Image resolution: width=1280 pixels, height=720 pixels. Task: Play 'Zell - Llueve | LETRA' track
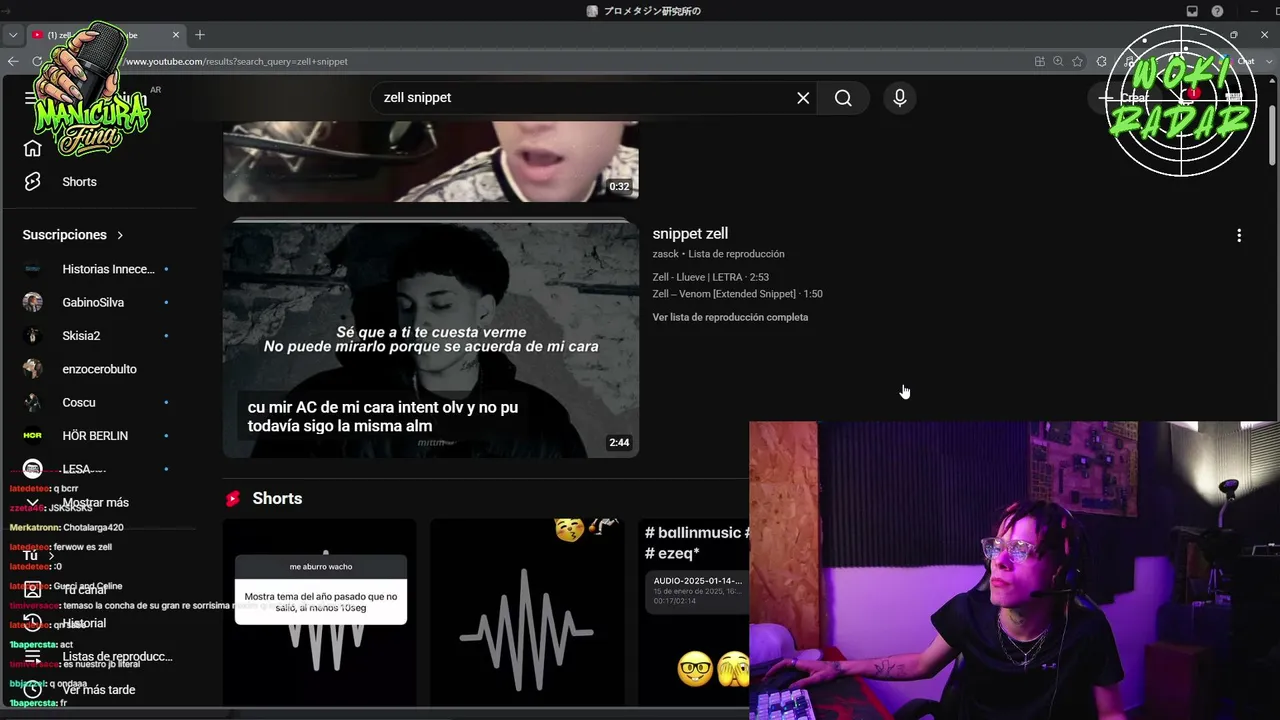[x=711, y=277]
